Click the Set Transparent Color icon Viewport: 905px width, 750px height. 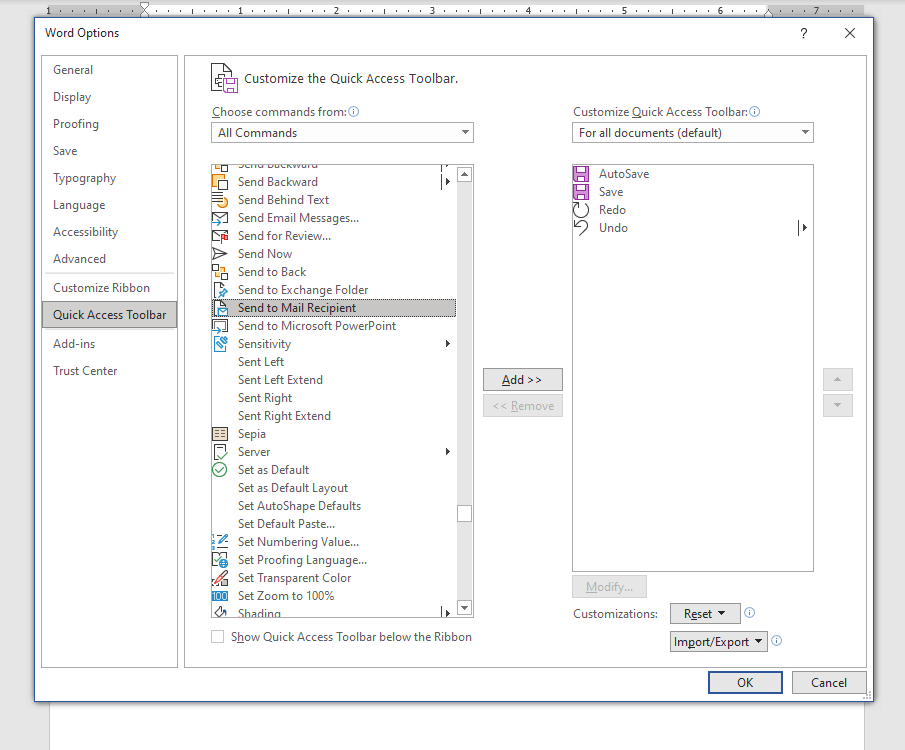point(222,577)
